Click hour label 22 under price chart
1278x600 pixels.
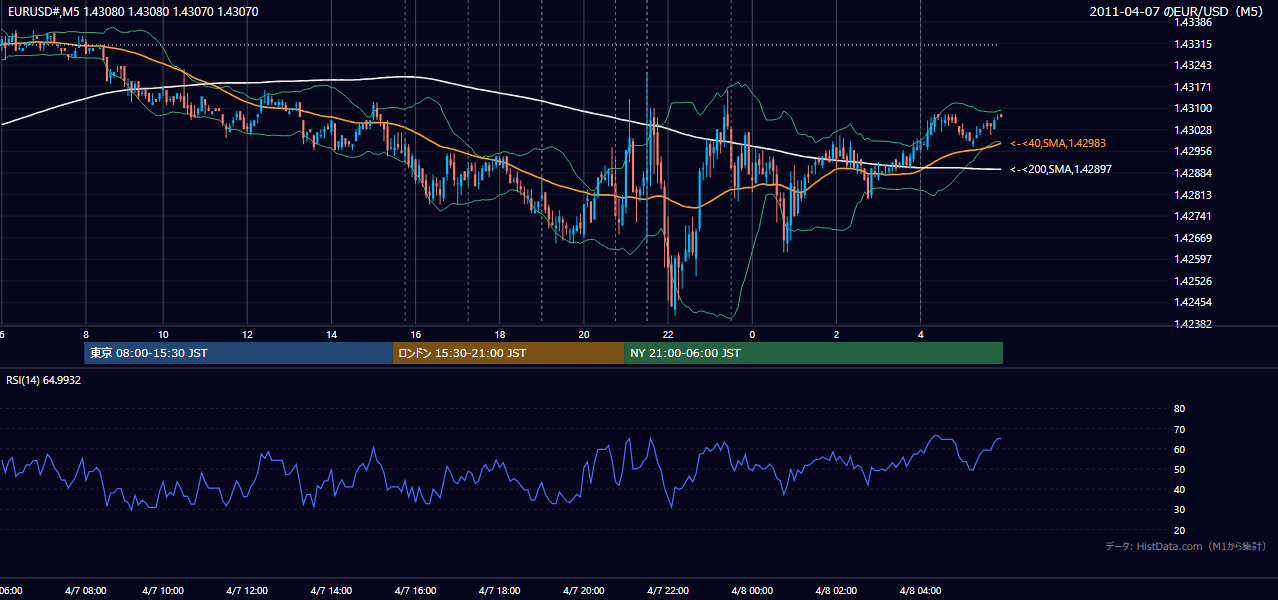[668, 335]
